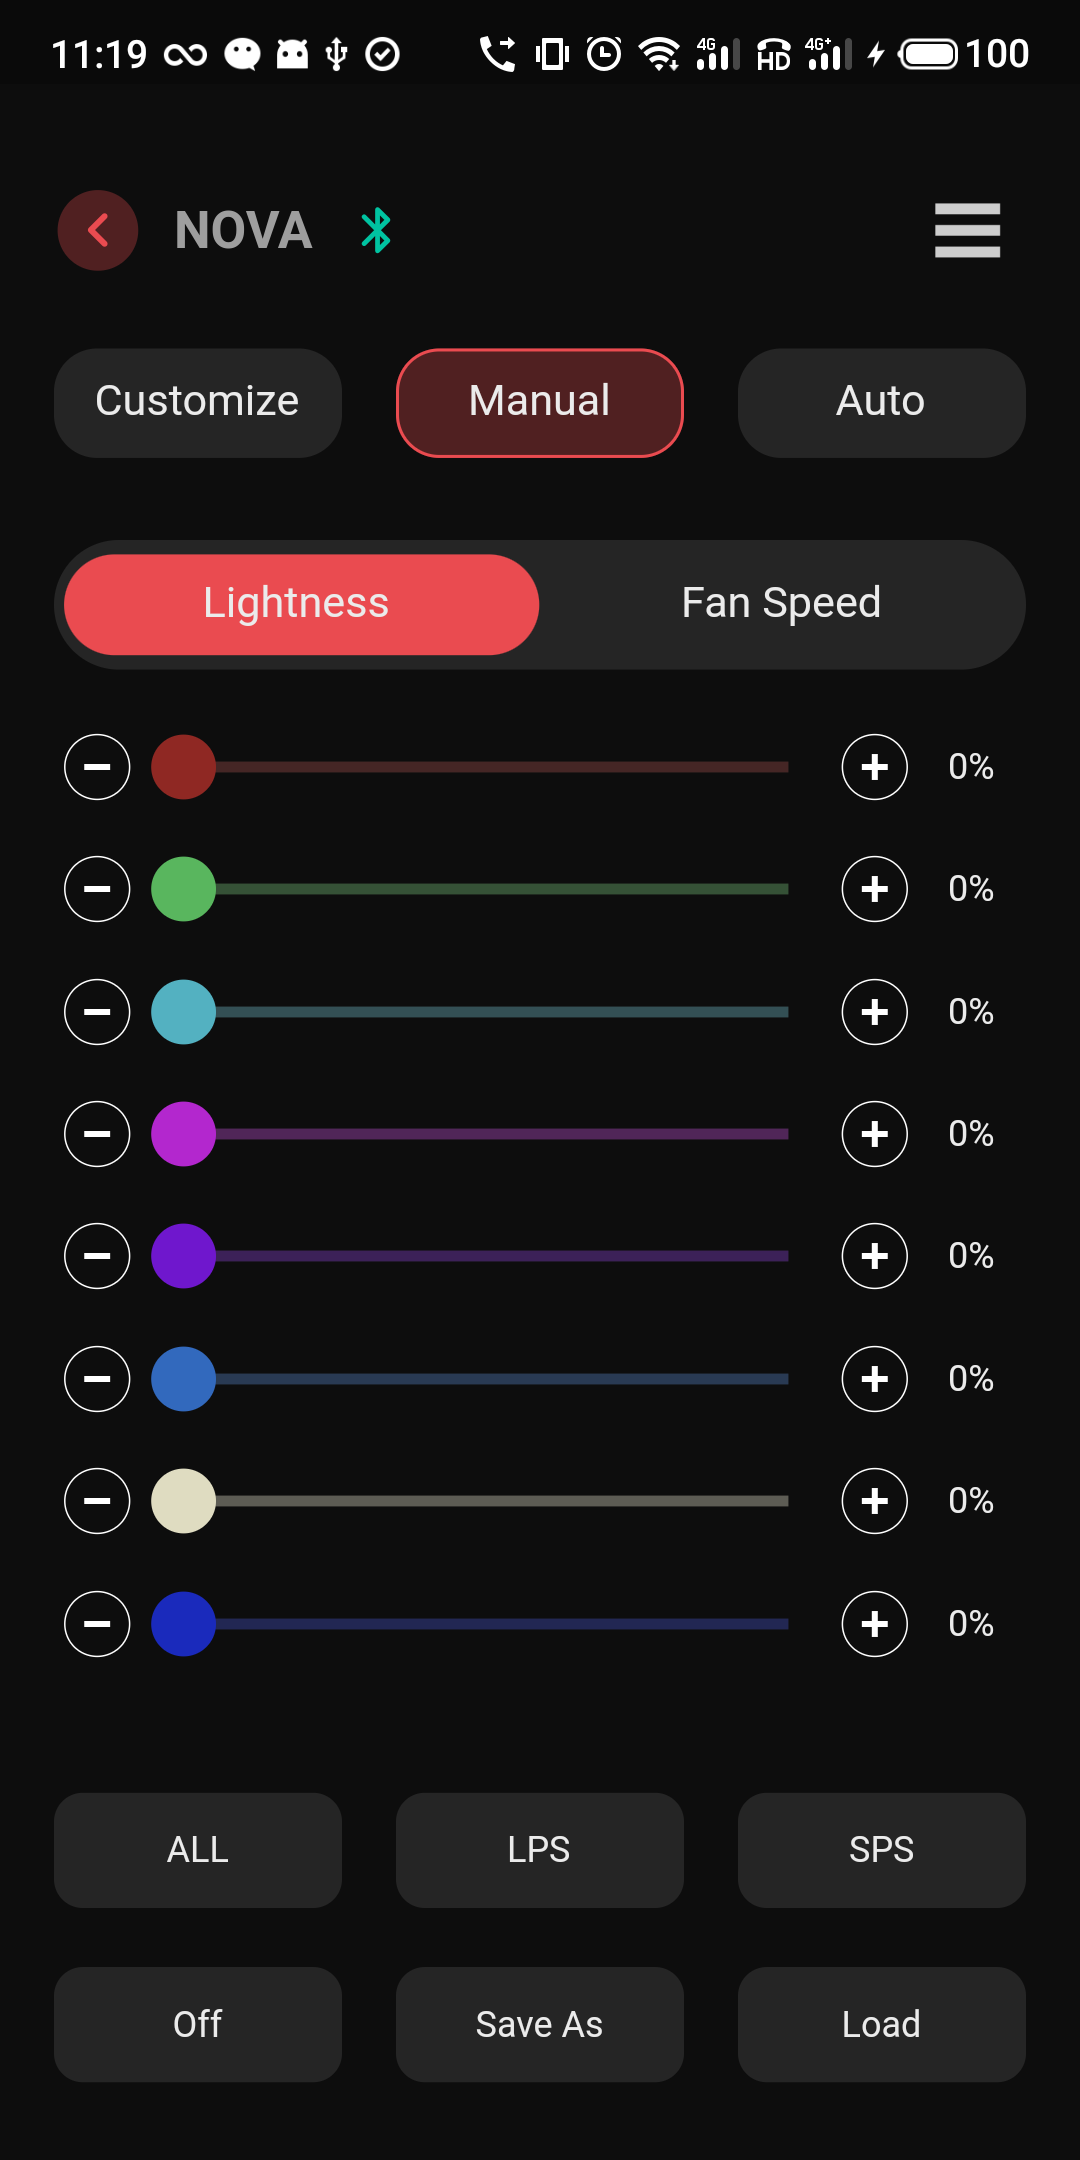
Task: Switch to the Customize mode tab
Action: [x=197, y=402]
